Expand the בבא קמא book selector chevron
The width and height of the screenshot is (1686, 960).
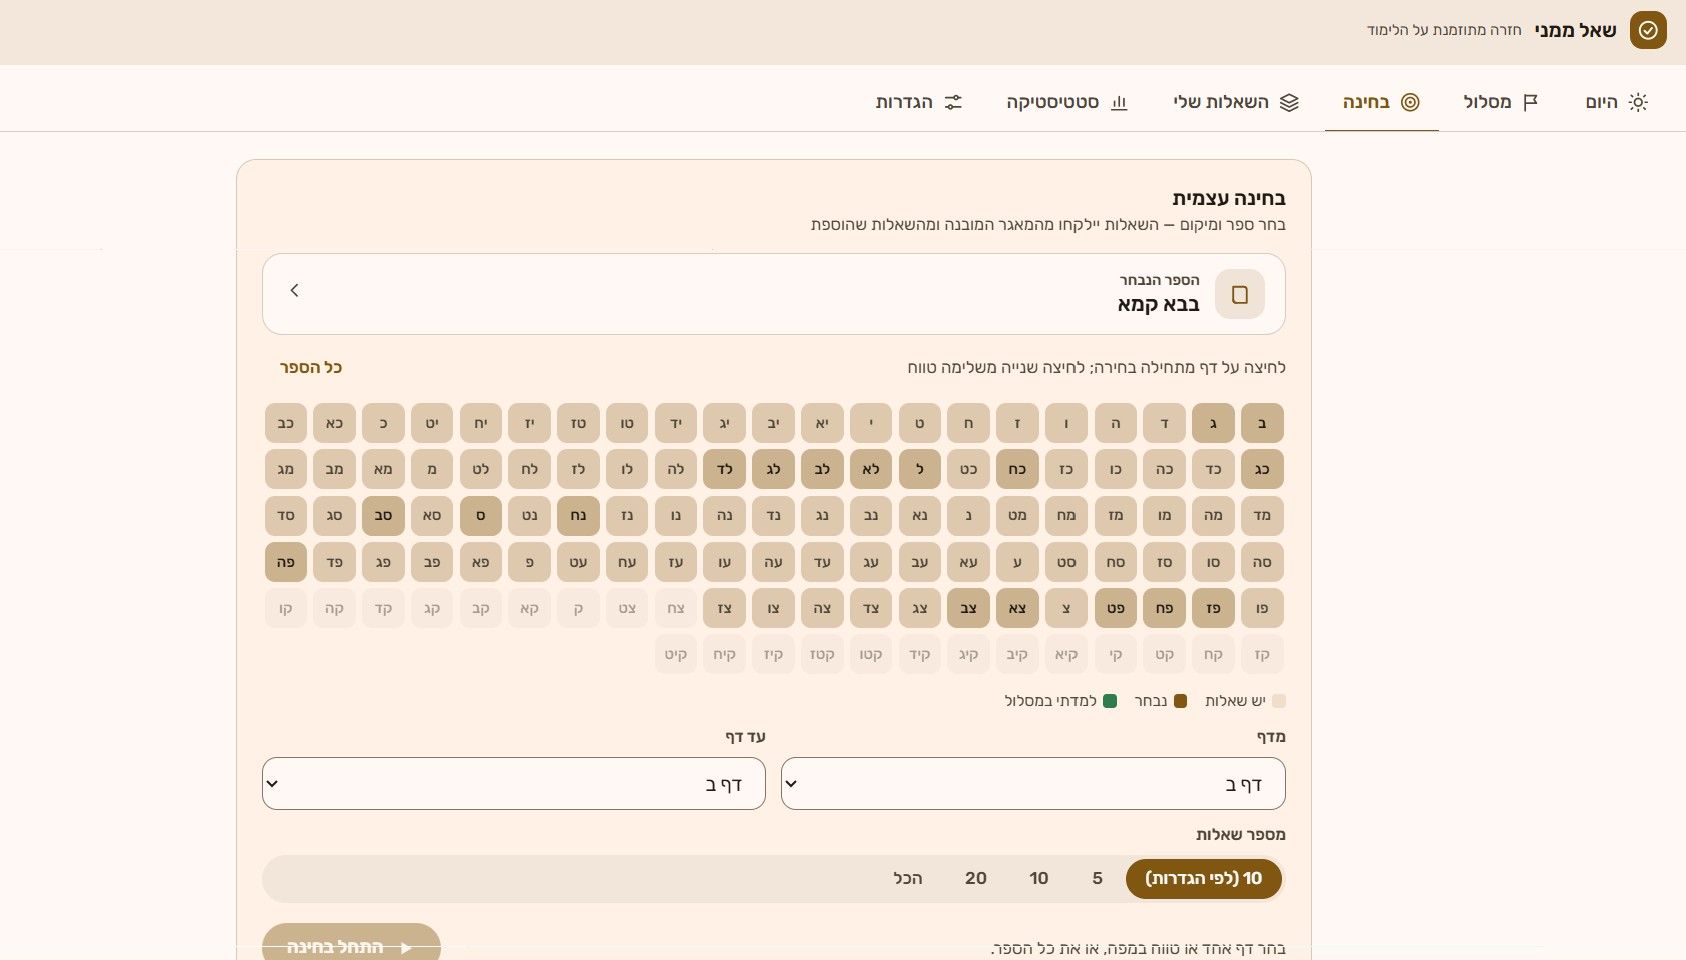(294, 290)
